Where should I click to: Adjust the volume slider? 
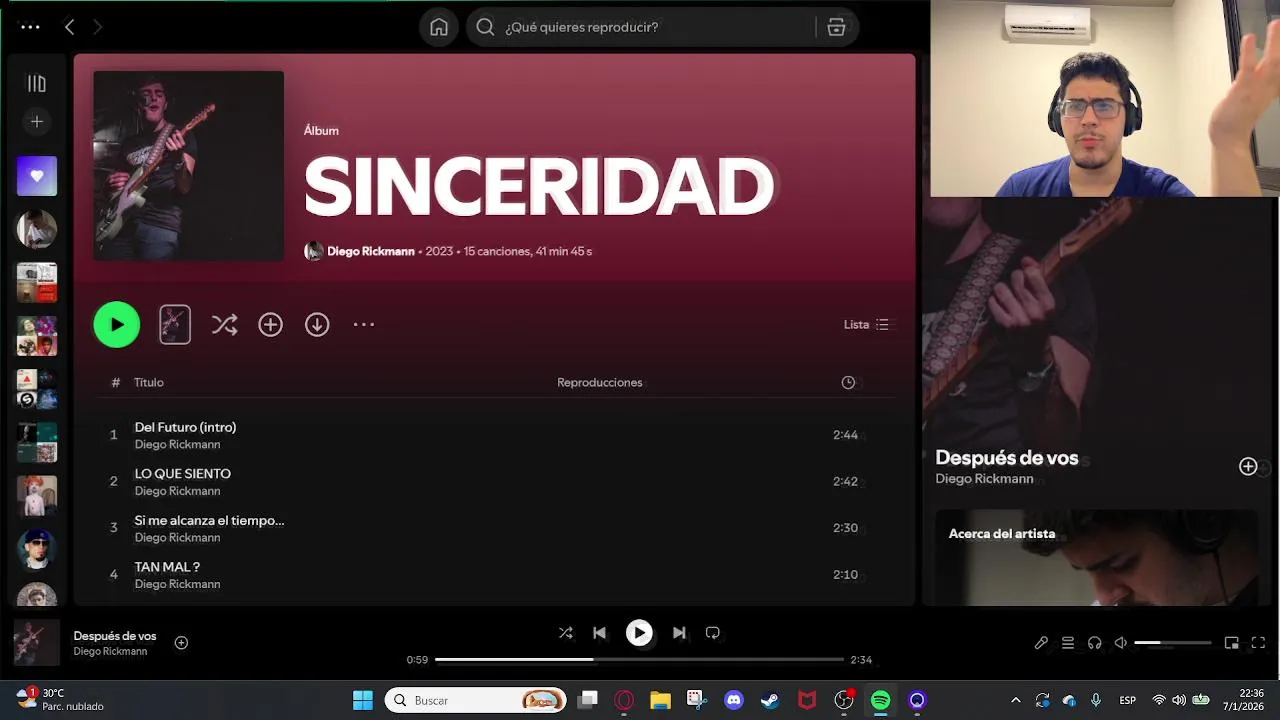coord(1173,643)
